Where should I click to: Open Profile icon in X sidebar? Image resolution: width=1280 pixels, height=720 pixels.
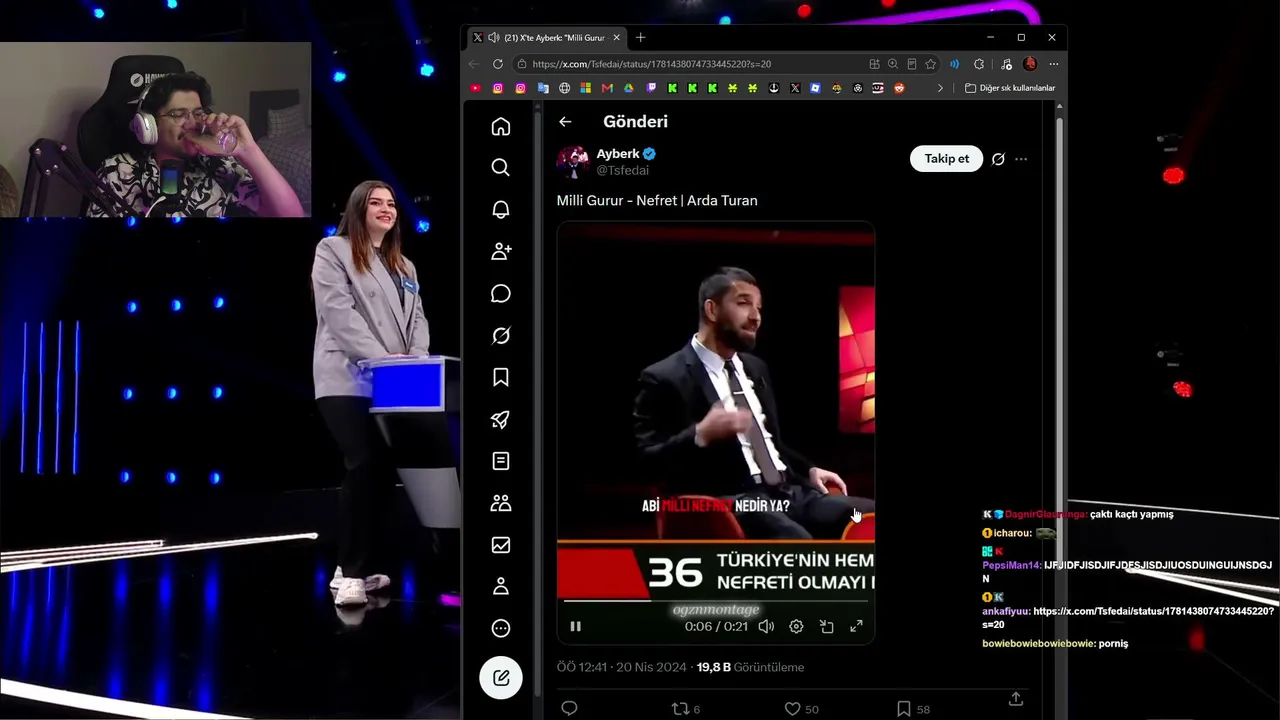(501, 586)
